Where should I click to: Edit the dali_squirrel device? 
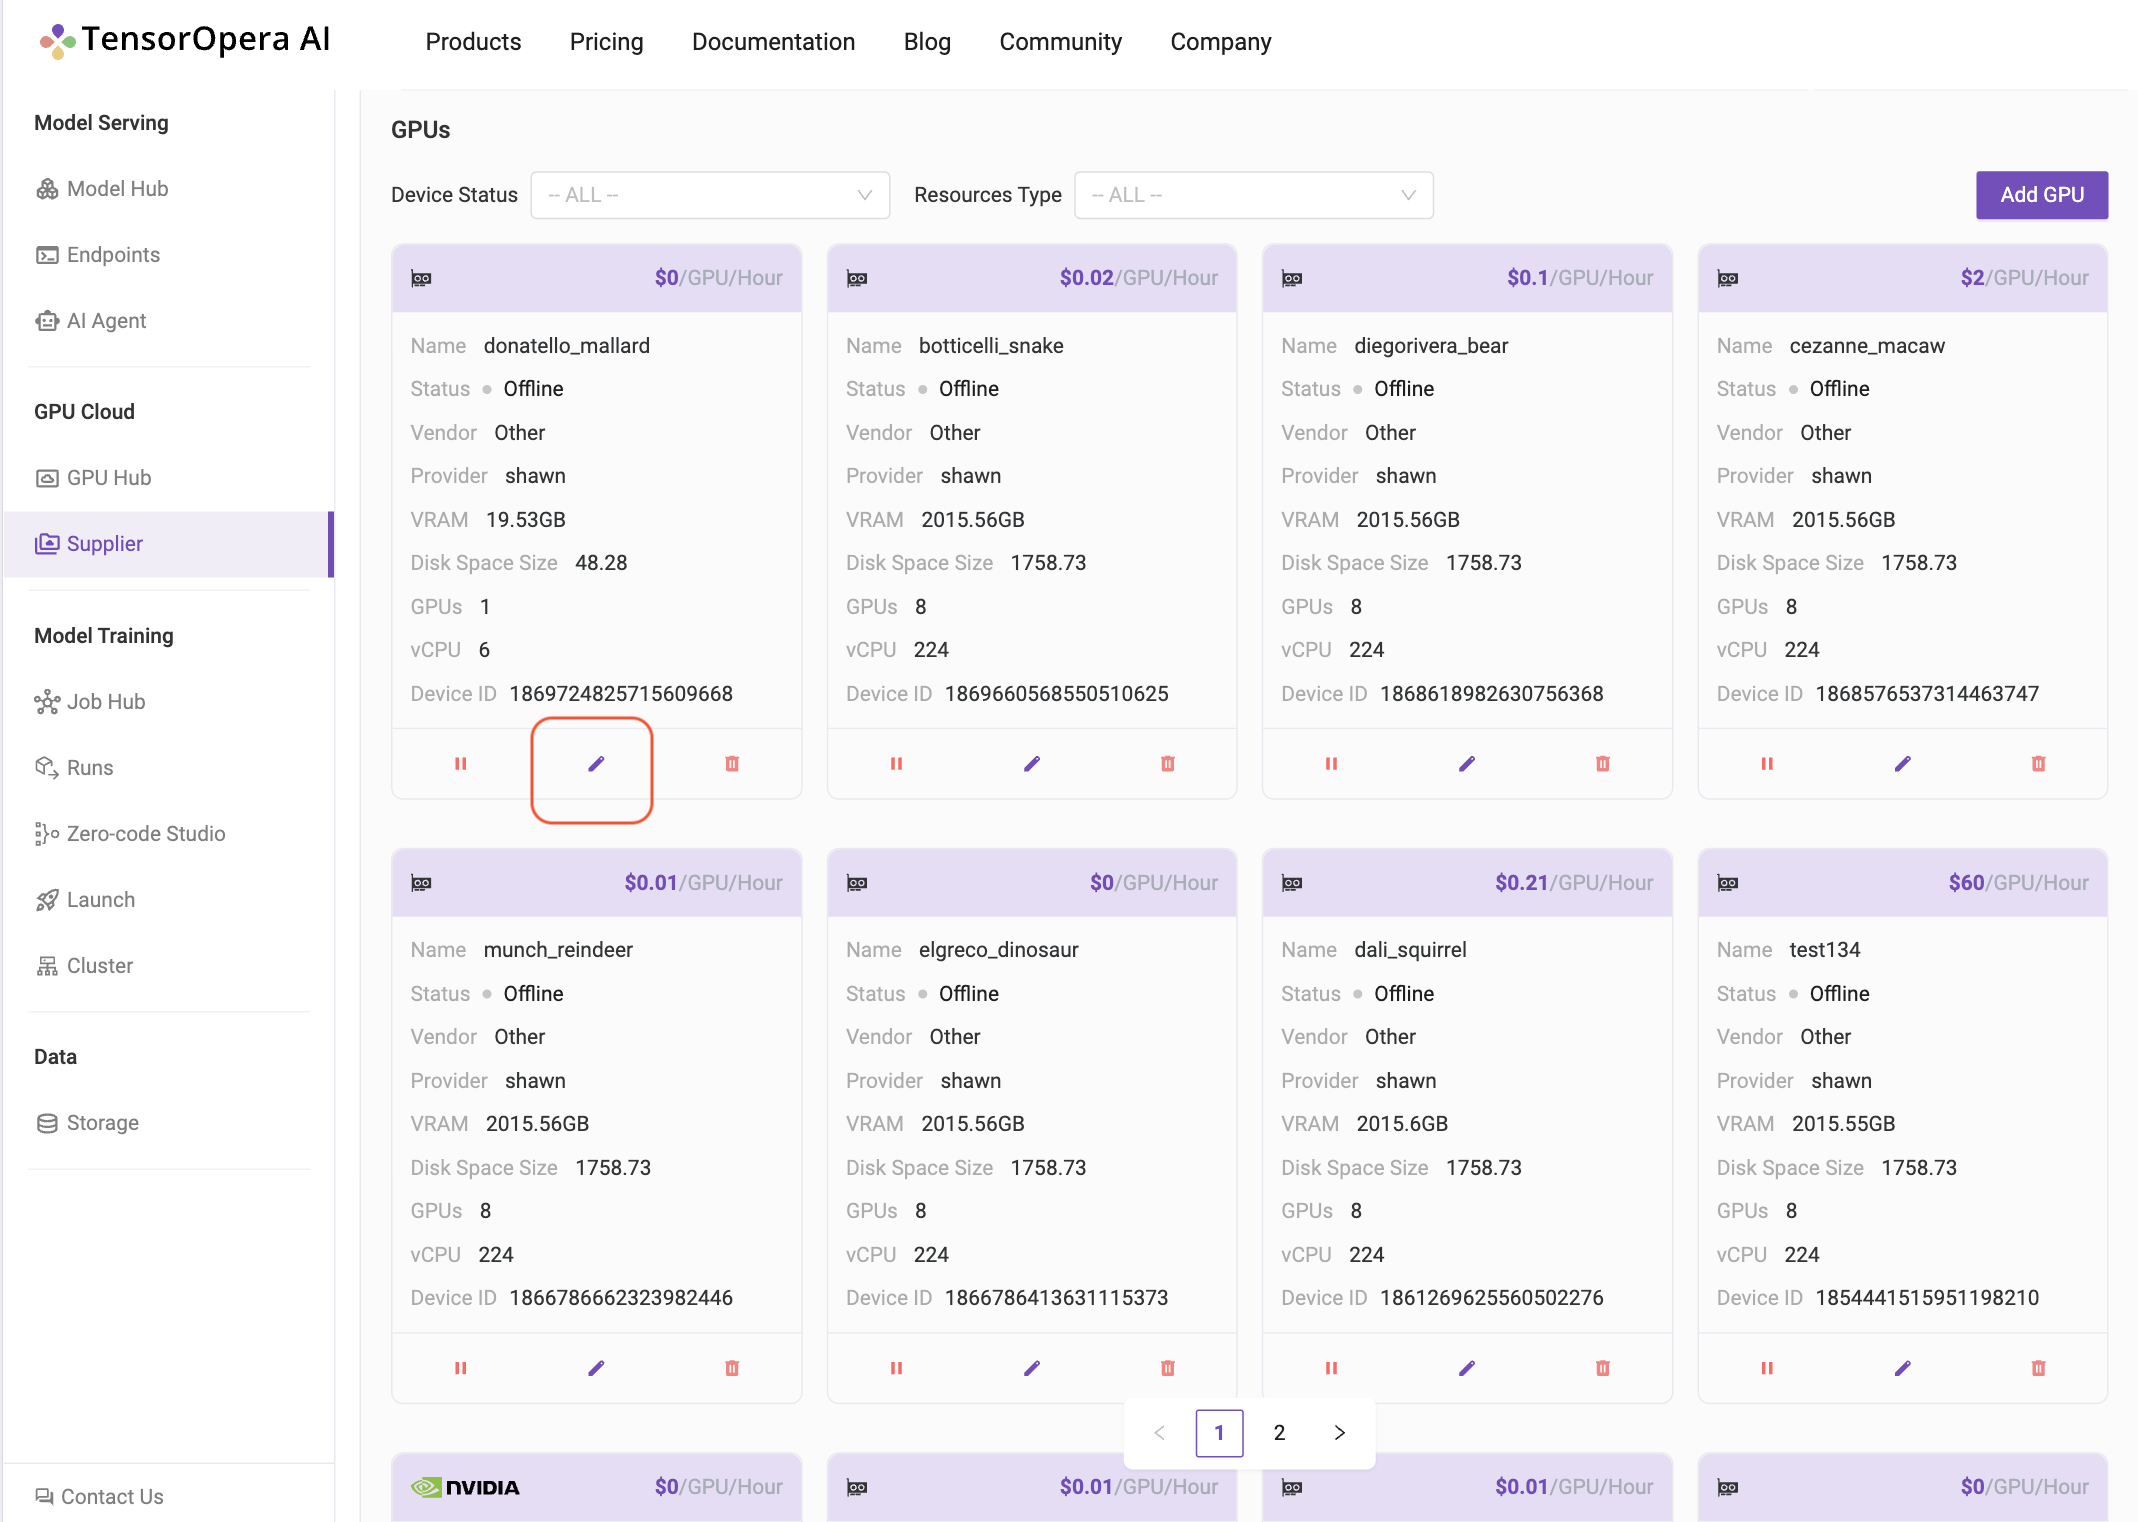point(1467,1368)
